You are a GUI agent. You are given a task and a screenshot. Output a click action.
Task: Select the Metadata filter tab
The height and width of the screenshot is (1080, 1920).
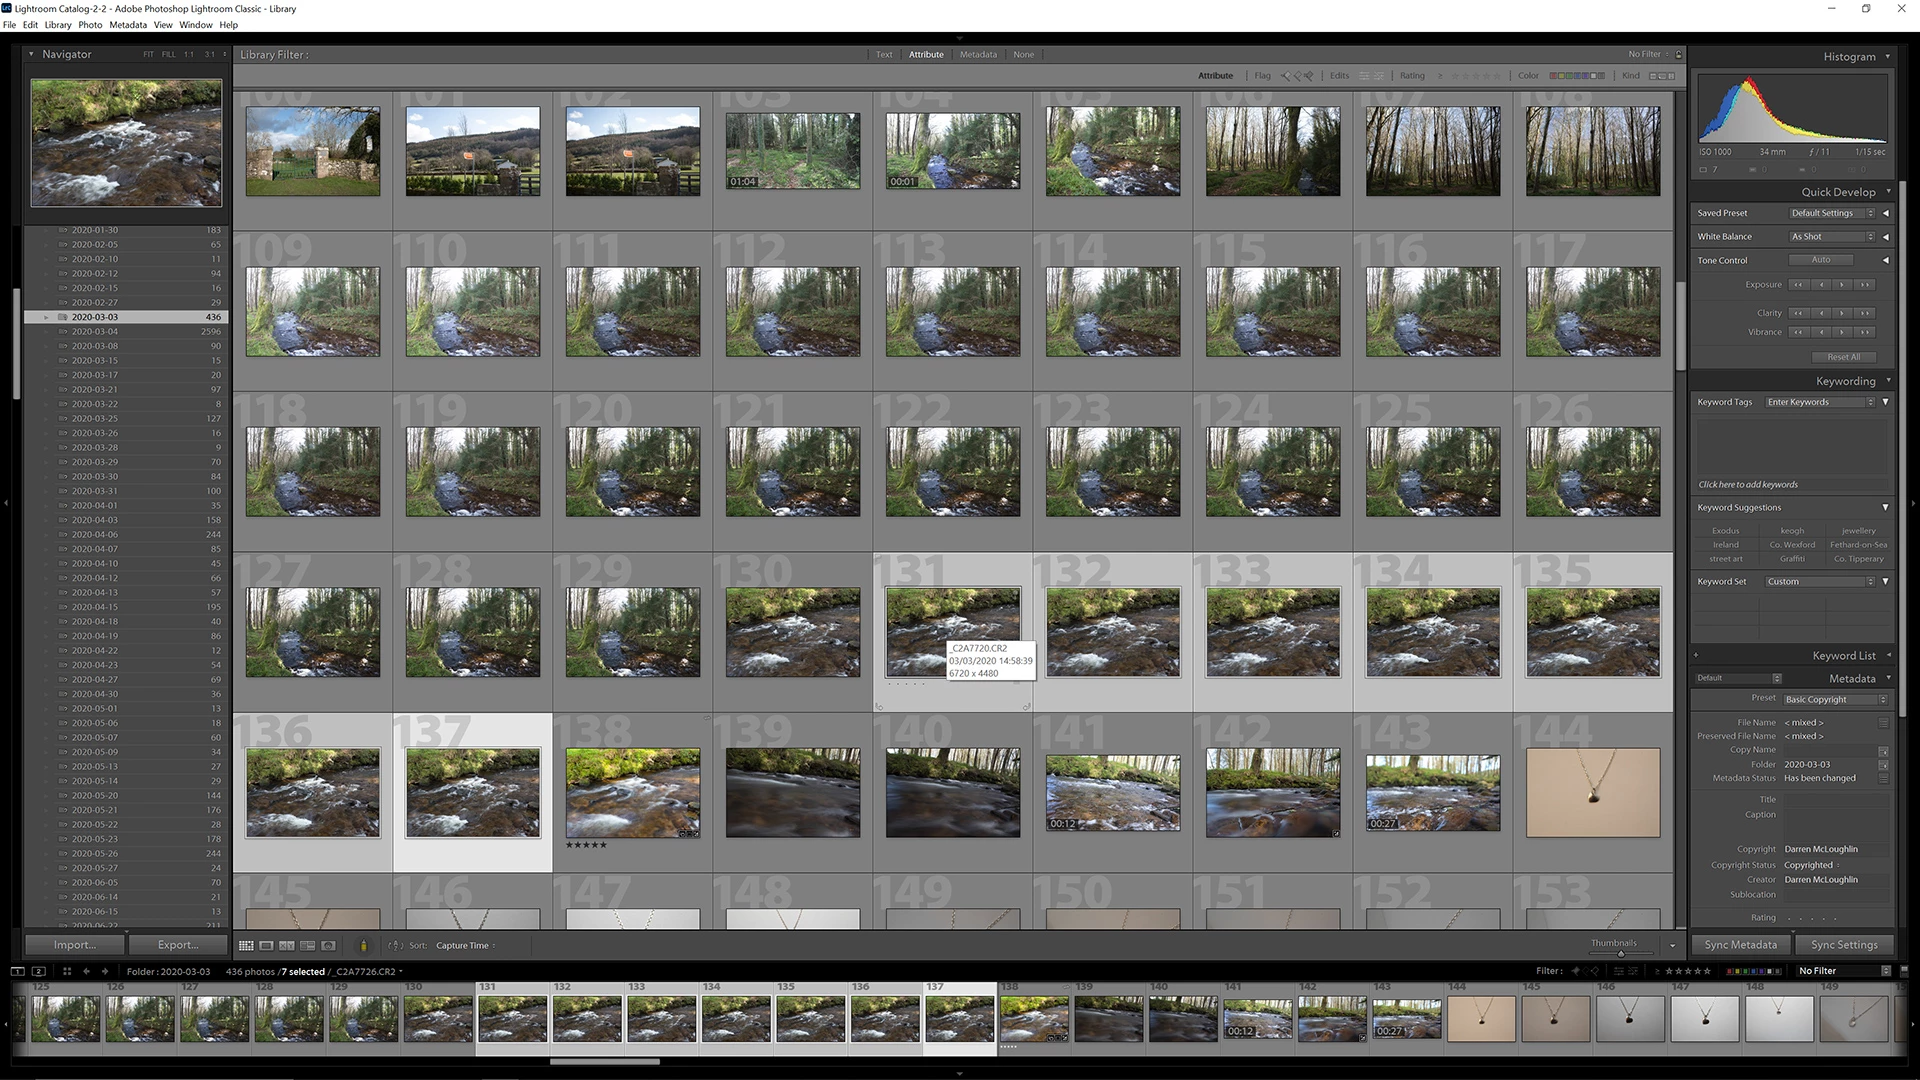tap(978, 55)
